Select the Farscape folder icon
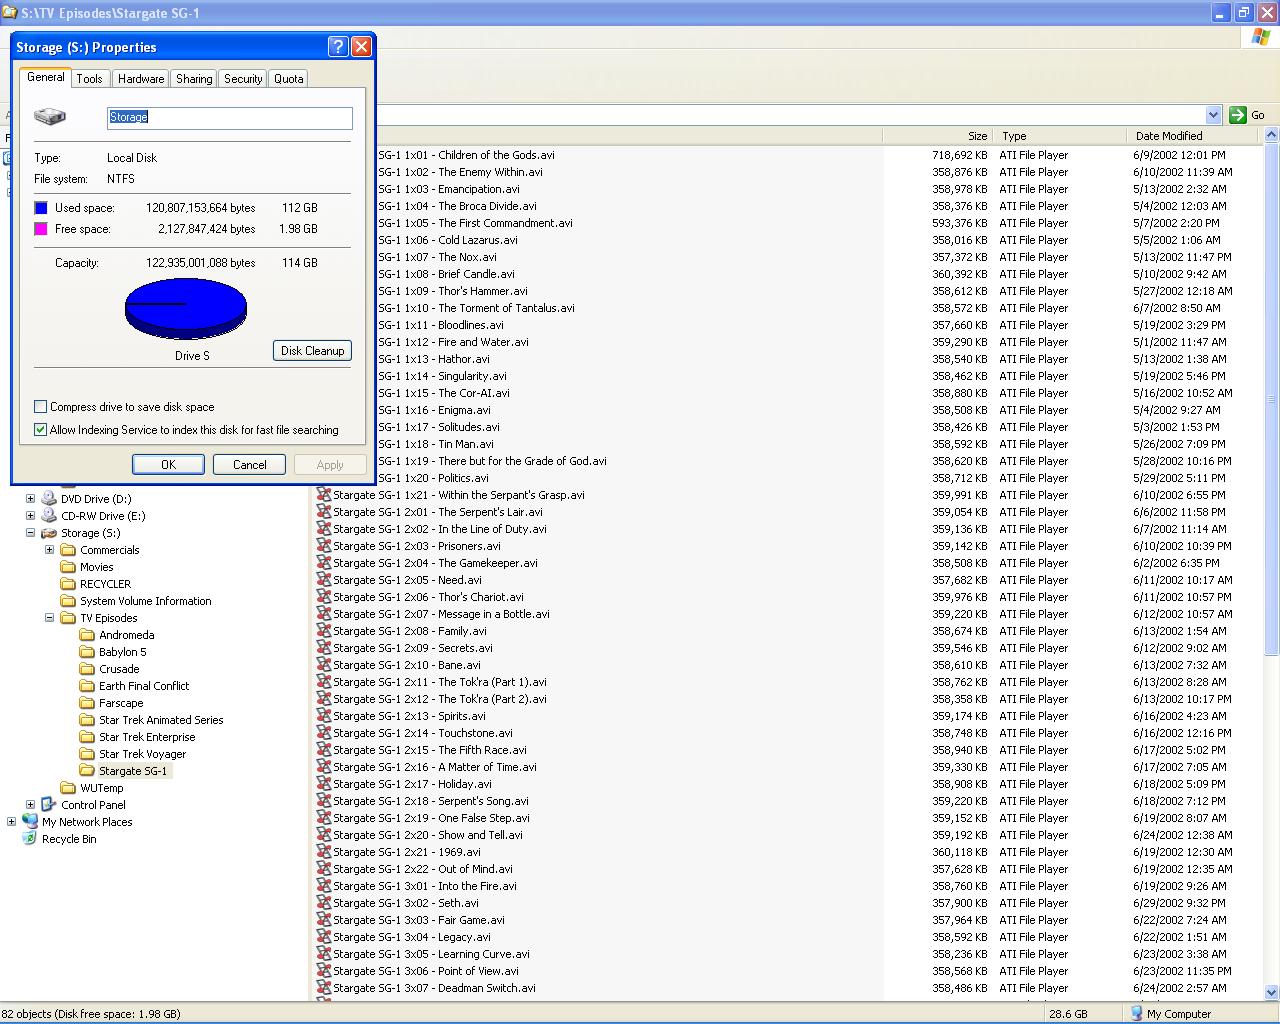The width and height of the screenshot is (1280, 1024). click(87, 702)
